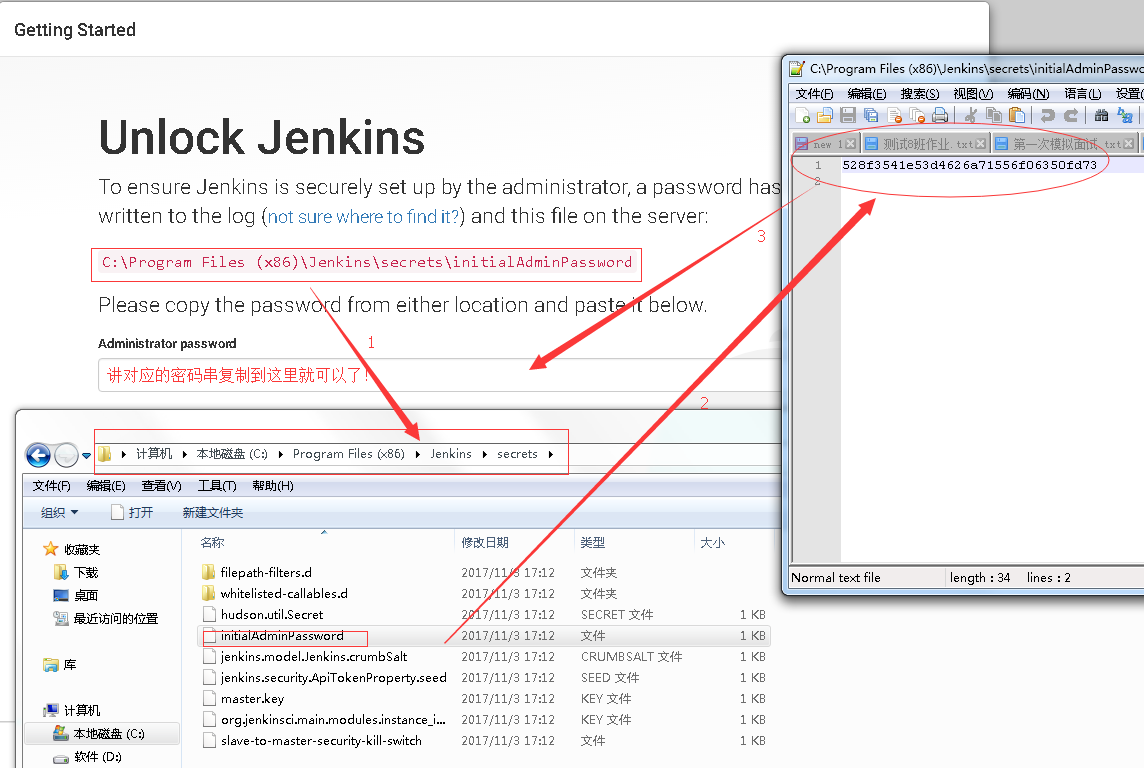Click the whitelisted-callables.d folder icon
The height and width of the screenshot is (768, 1144).
pos(209,593)
